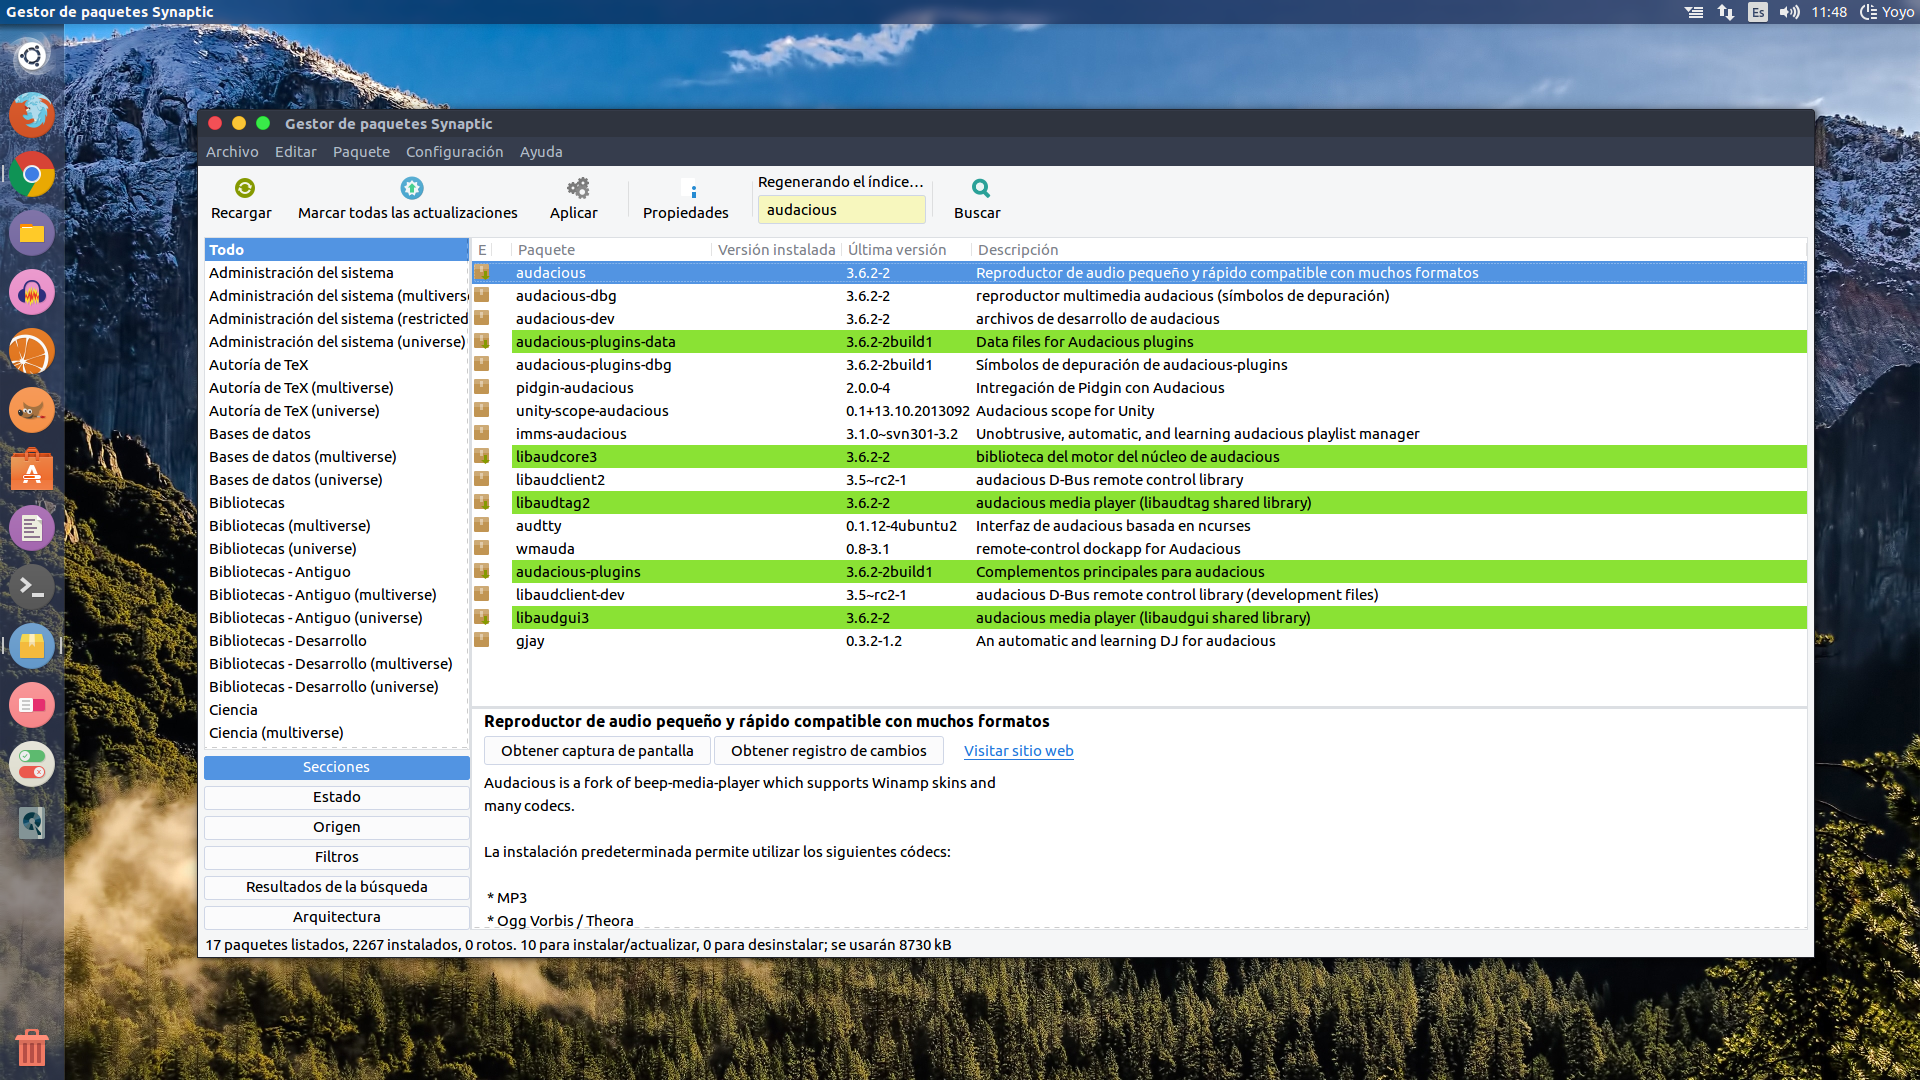
Task: Click status mark of audacious-plugins-data row
Action: coord(482,341)
